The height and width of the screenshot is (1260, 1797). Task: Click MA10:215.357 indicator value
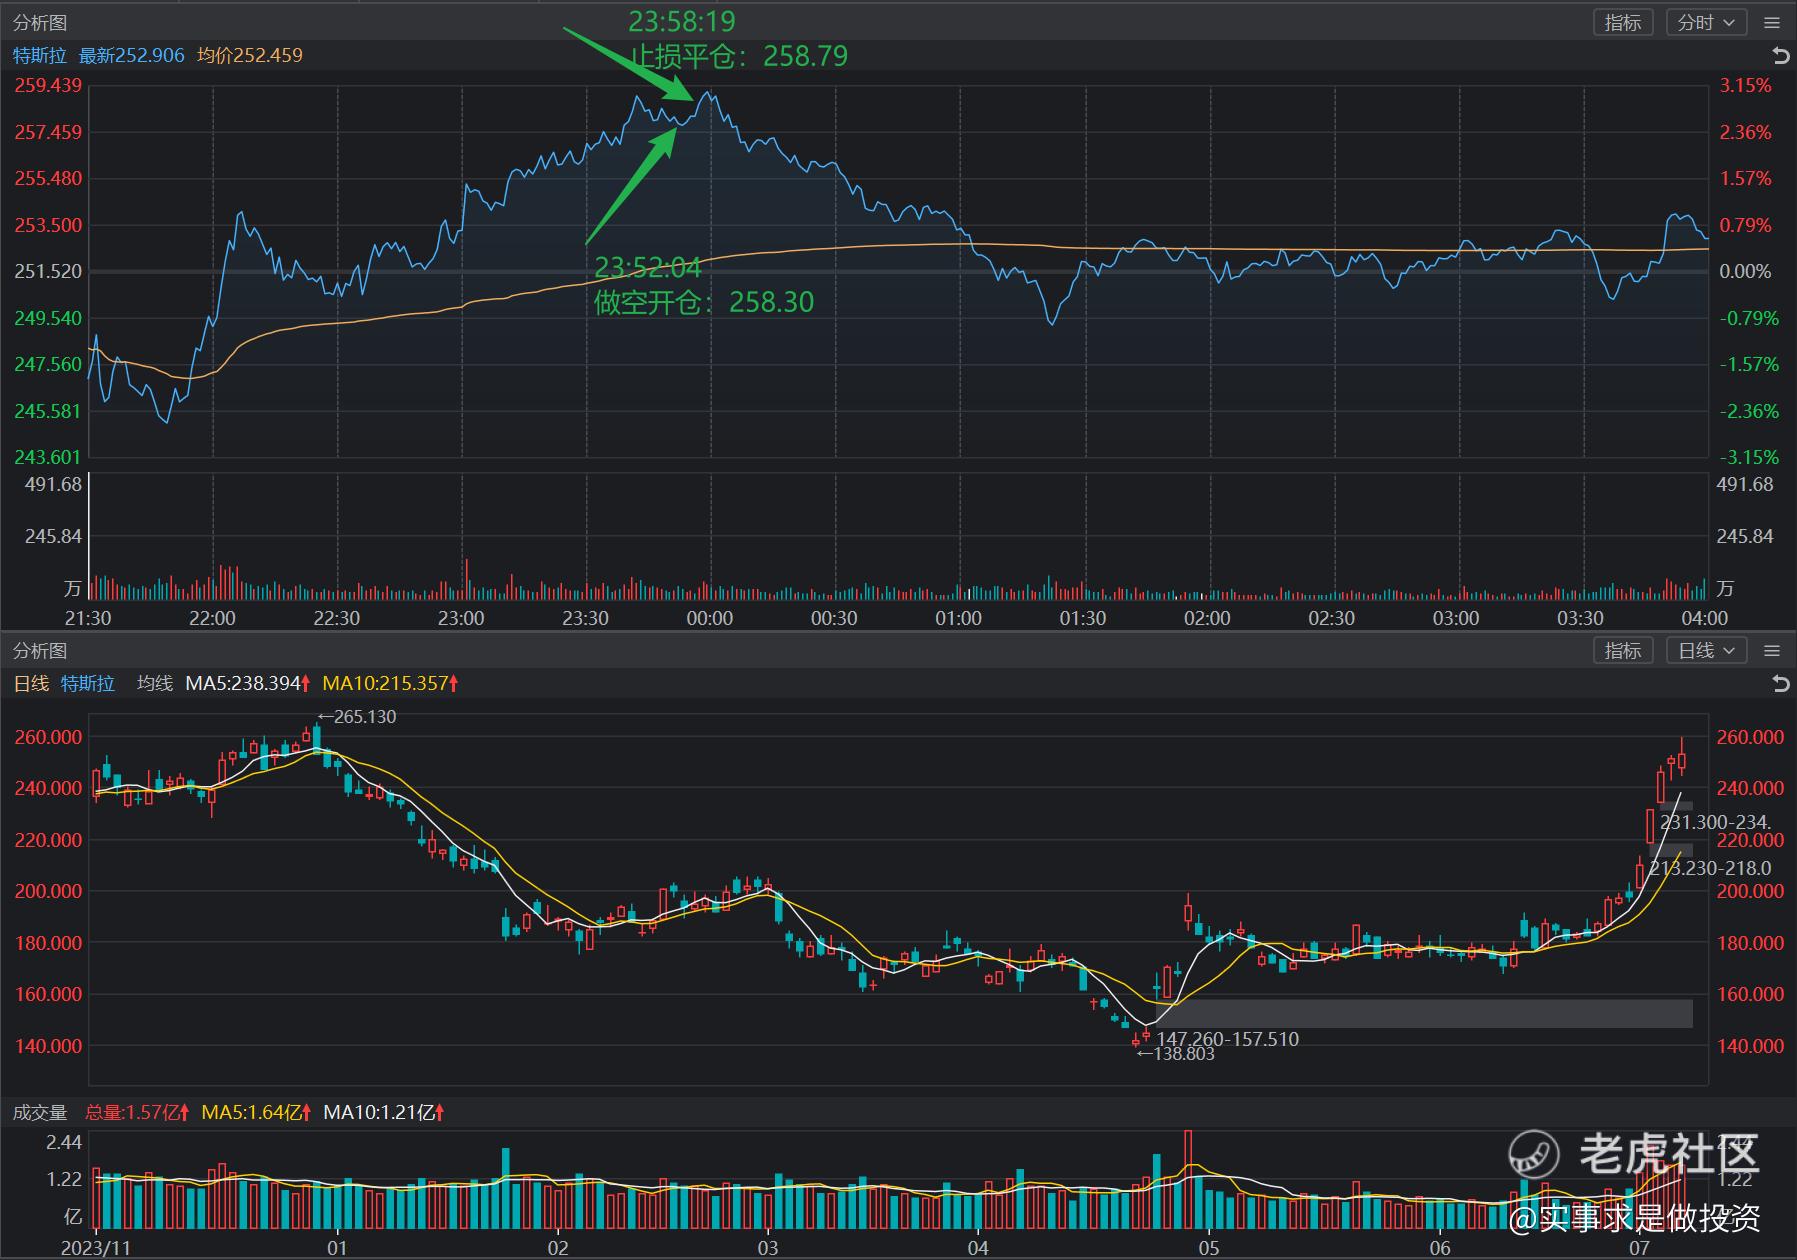click(390, 683)
